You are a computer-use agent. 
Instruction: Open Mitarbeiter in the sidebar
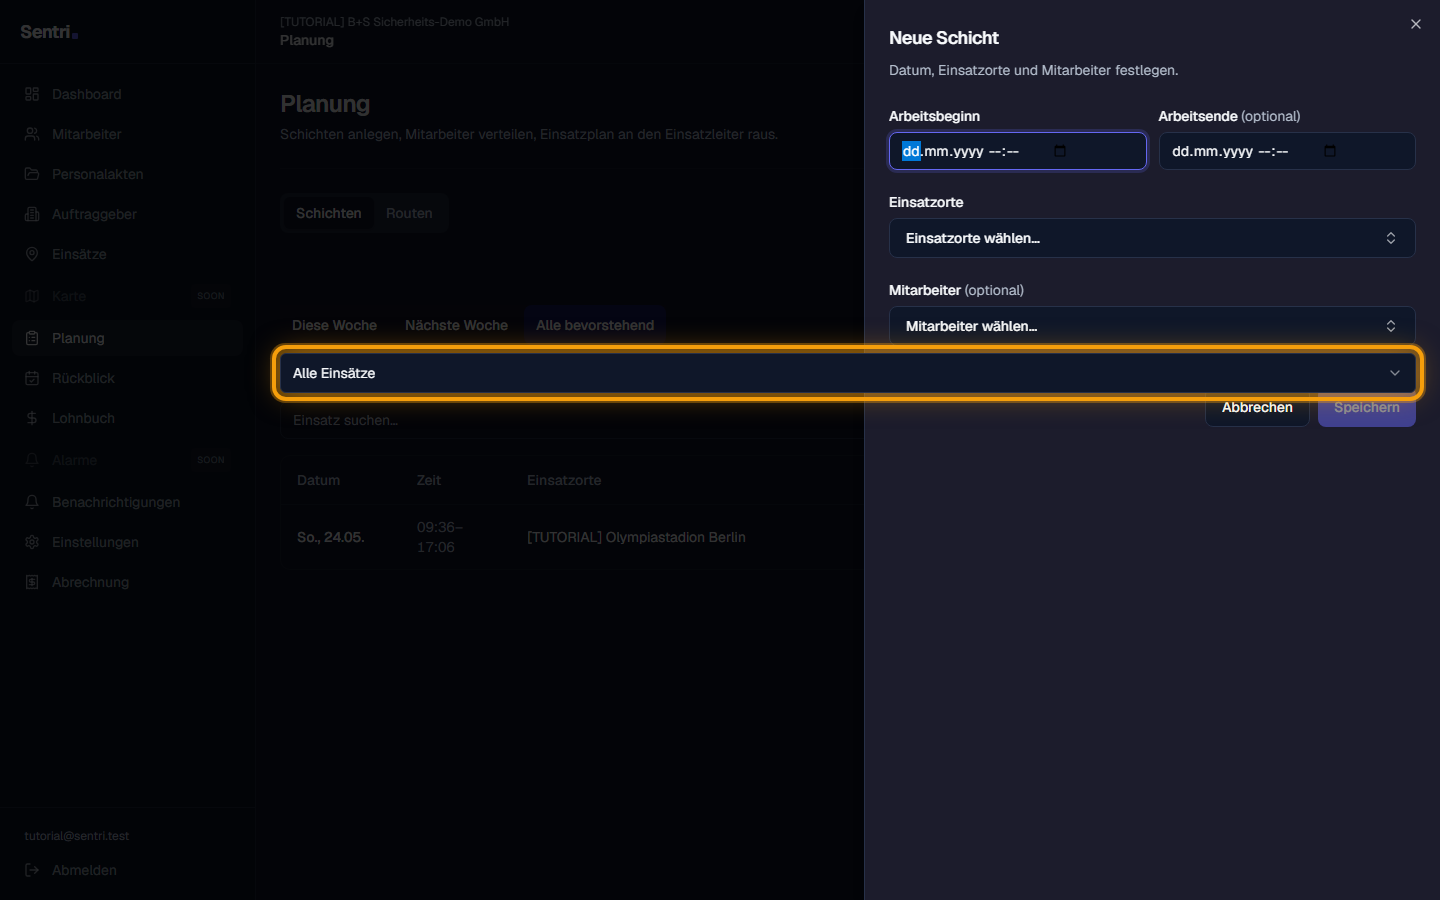click(128, 134)
